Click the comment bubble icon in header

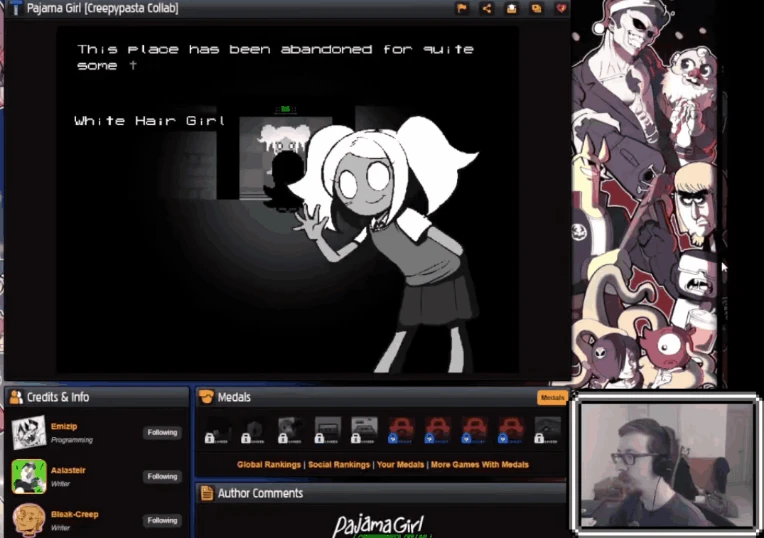(x=536, y=8)
